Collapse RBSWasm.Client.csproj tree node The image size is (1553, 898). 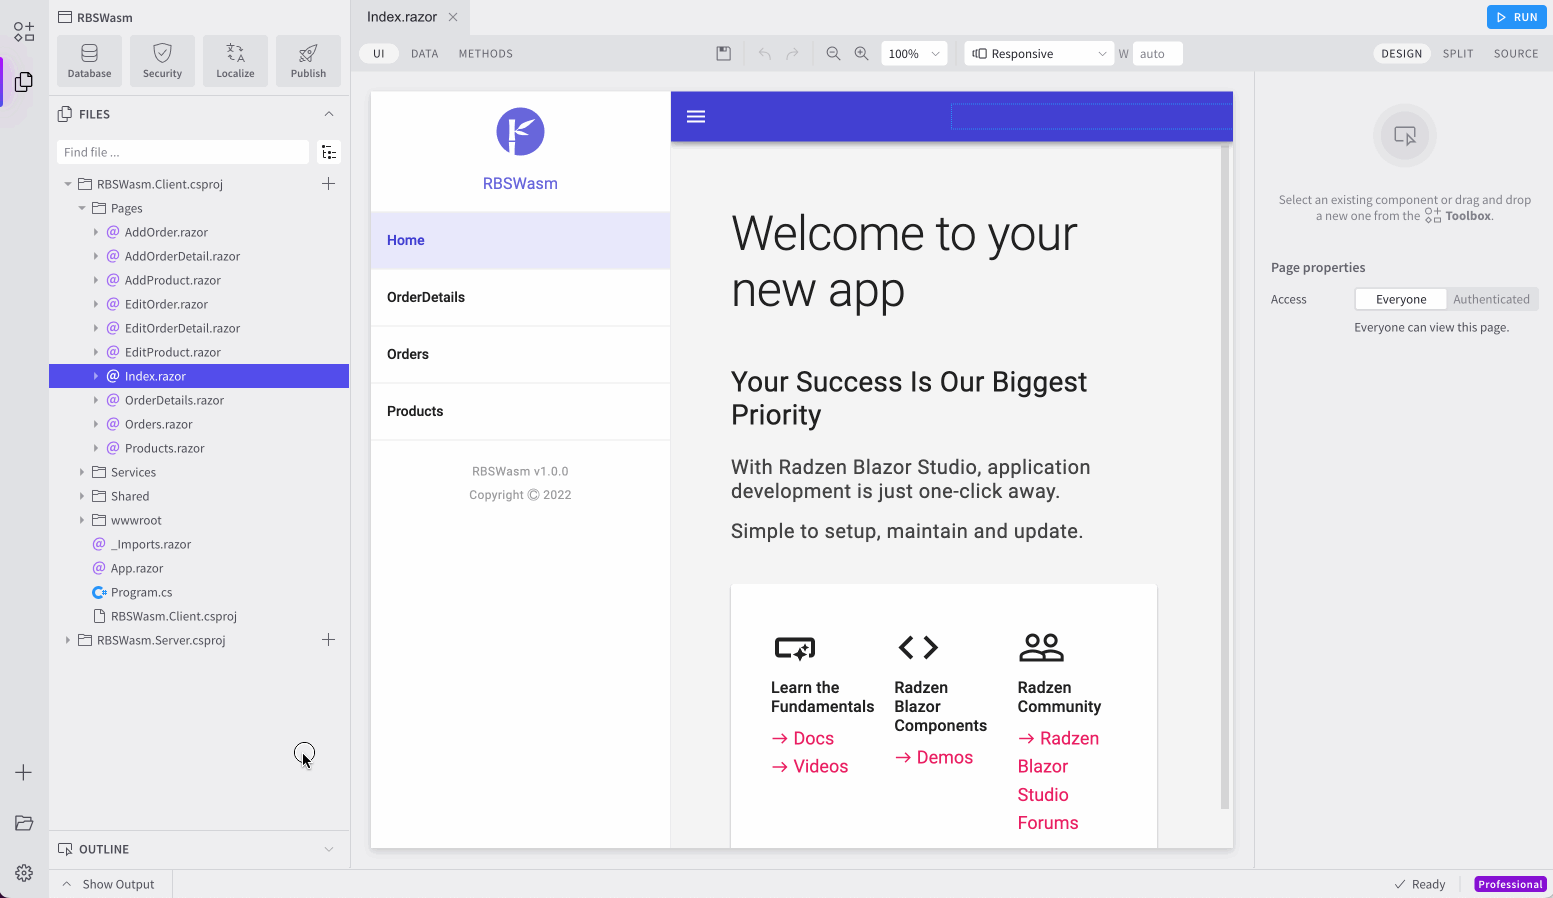(68, 184)
